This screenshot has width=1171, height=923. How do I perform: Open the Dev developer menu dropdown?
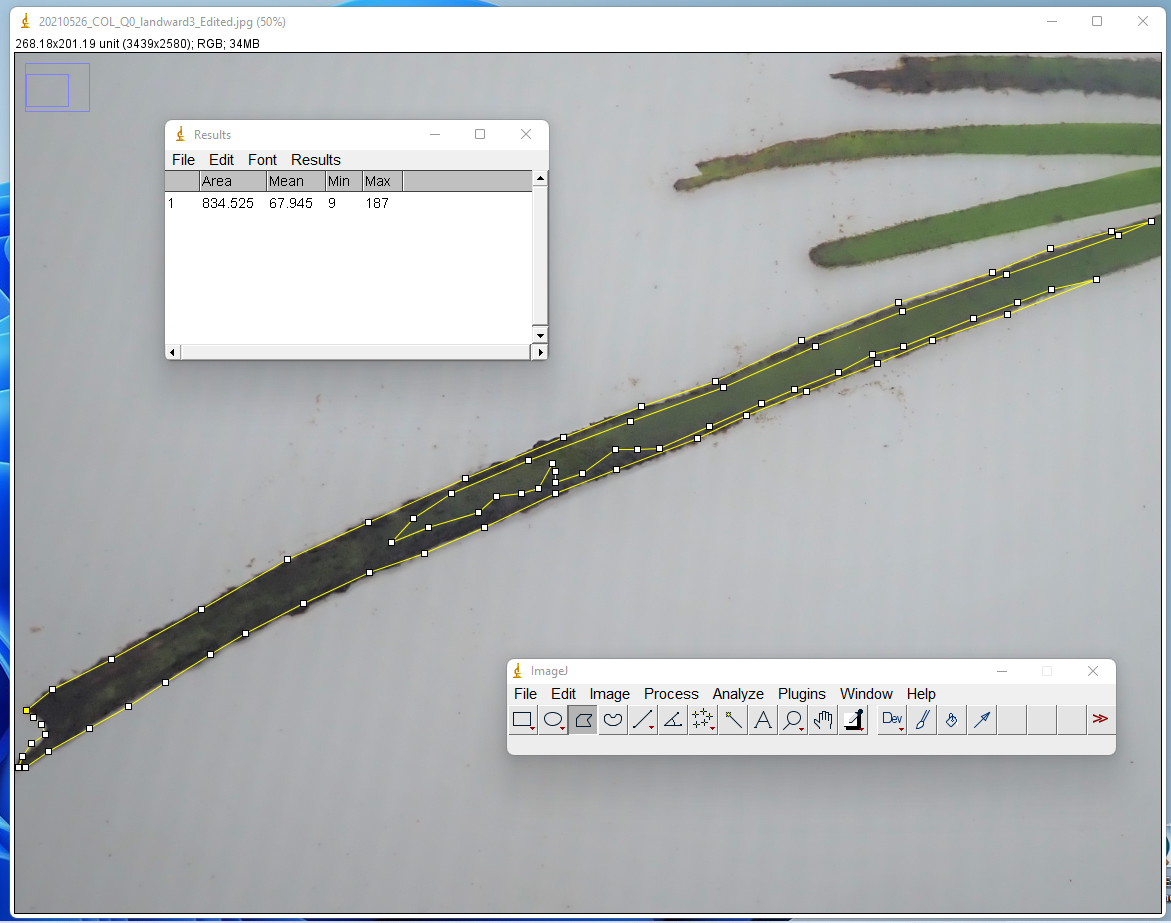click(x=892, y=719)
